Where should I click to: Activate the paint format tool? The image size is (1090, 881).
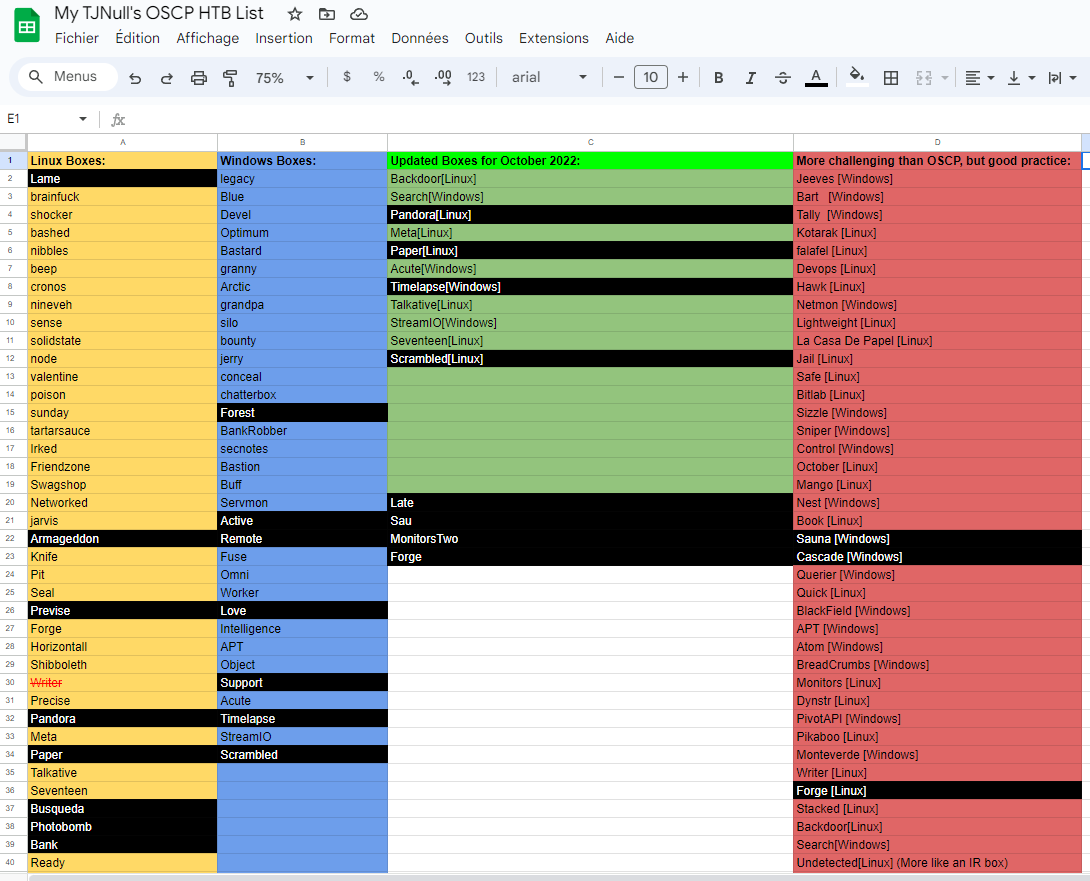click(x=230, y=78)
